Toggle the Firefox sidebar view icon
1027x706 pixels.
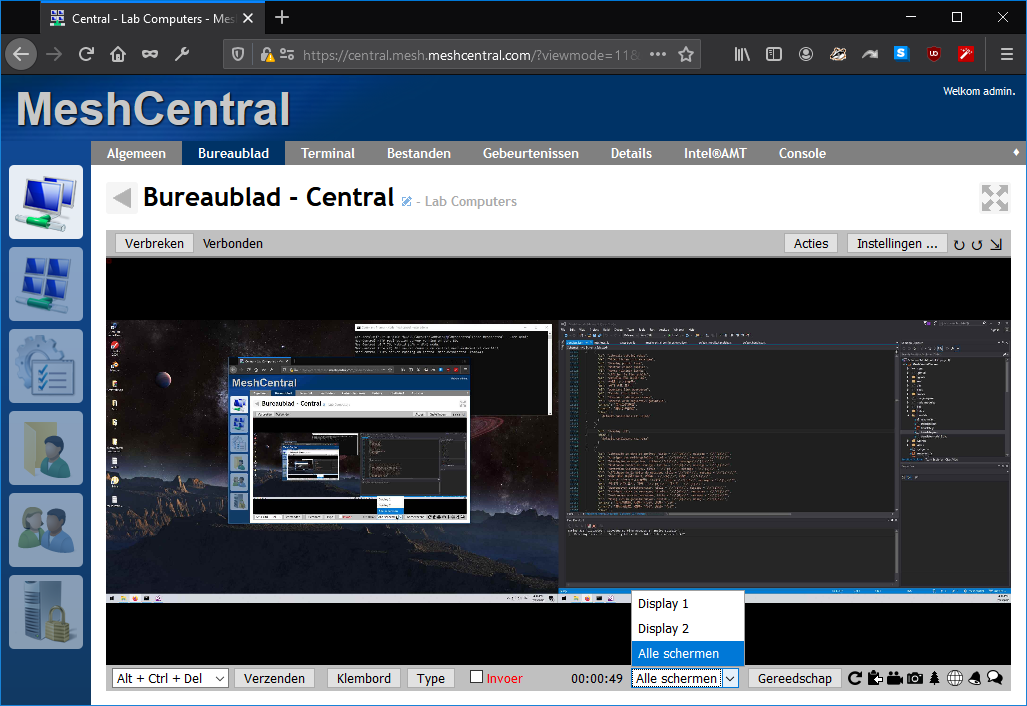pyautogui.click(x=774, y=54)
